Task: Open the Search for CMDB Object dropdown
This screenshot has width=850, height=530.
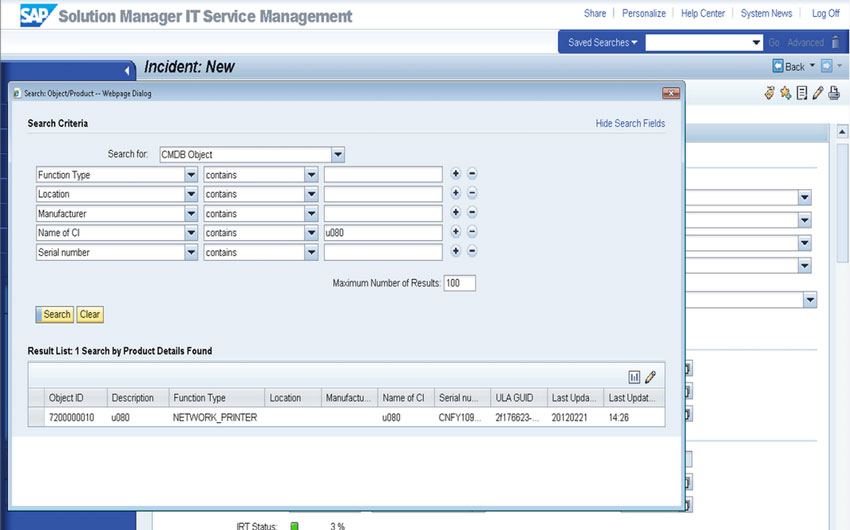Action: 338,155
